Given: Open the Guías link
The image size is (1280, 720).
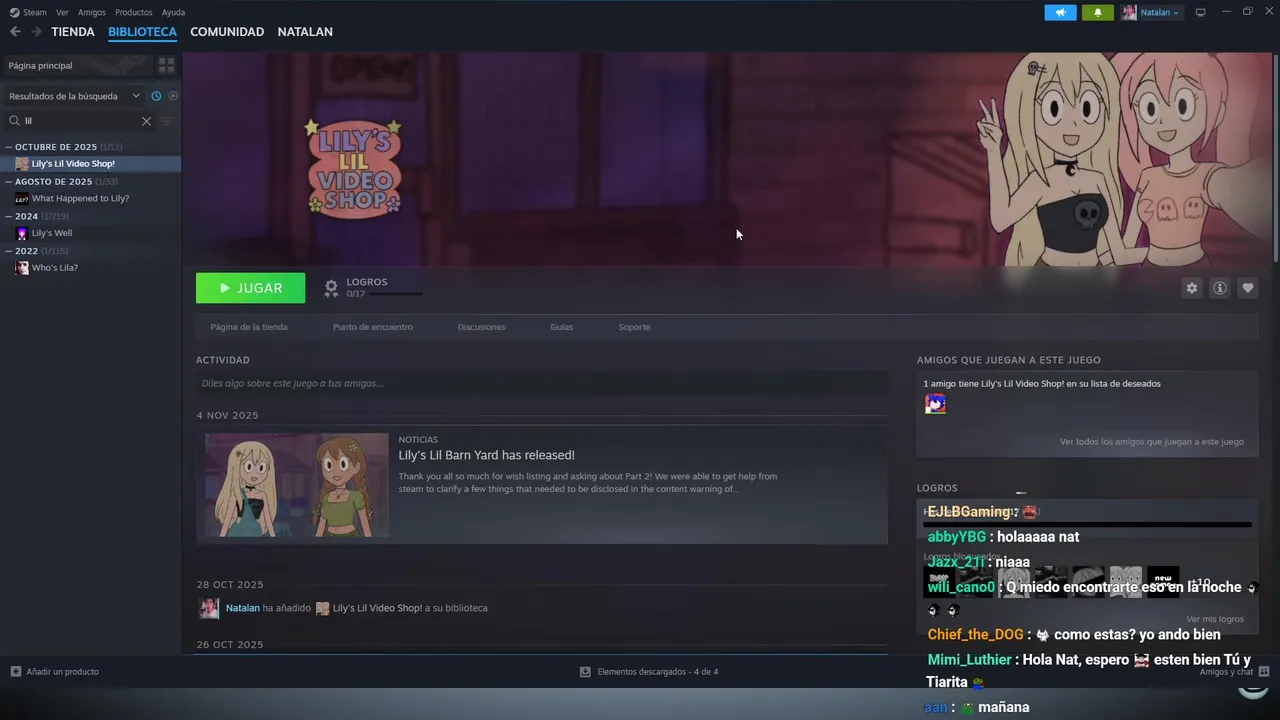Looking at the screenshot, I should tap(562, 327).
